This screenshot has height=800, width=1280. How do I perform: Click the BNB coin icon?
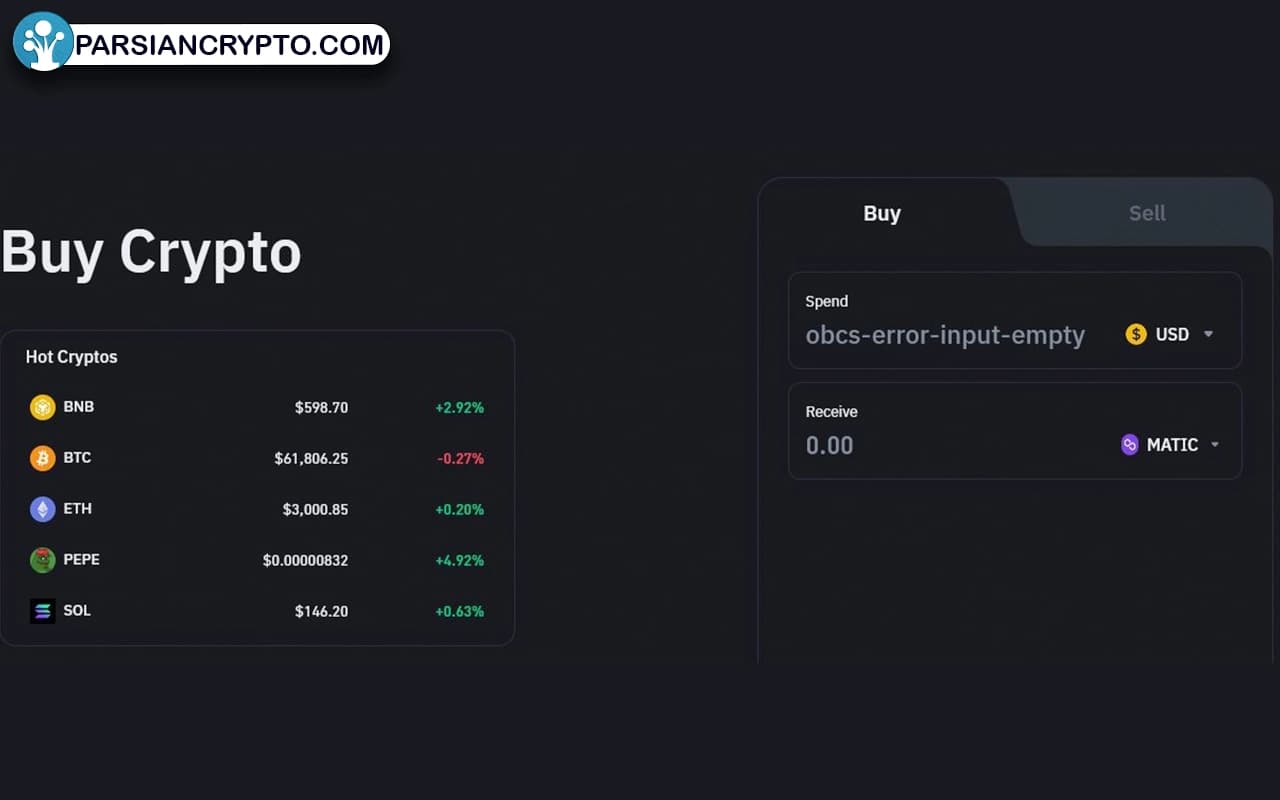point(42,407)
